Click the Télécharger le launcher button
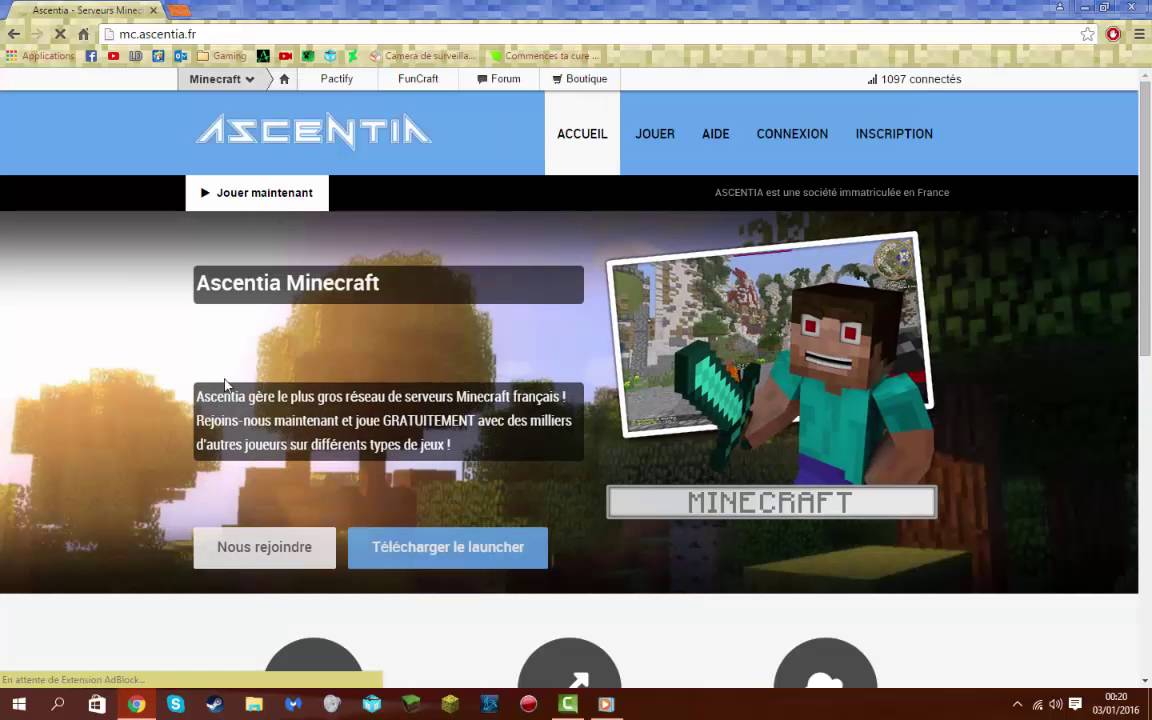1152x720 pixels. tap(448, 547)
